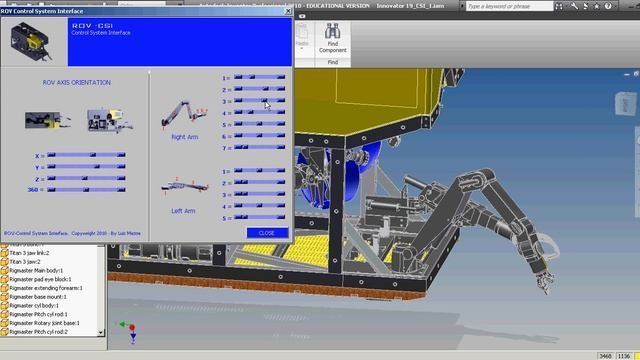Click Right Arm slider 6
The height and width of the screenshot is (360, 640).
click(260, 136)
